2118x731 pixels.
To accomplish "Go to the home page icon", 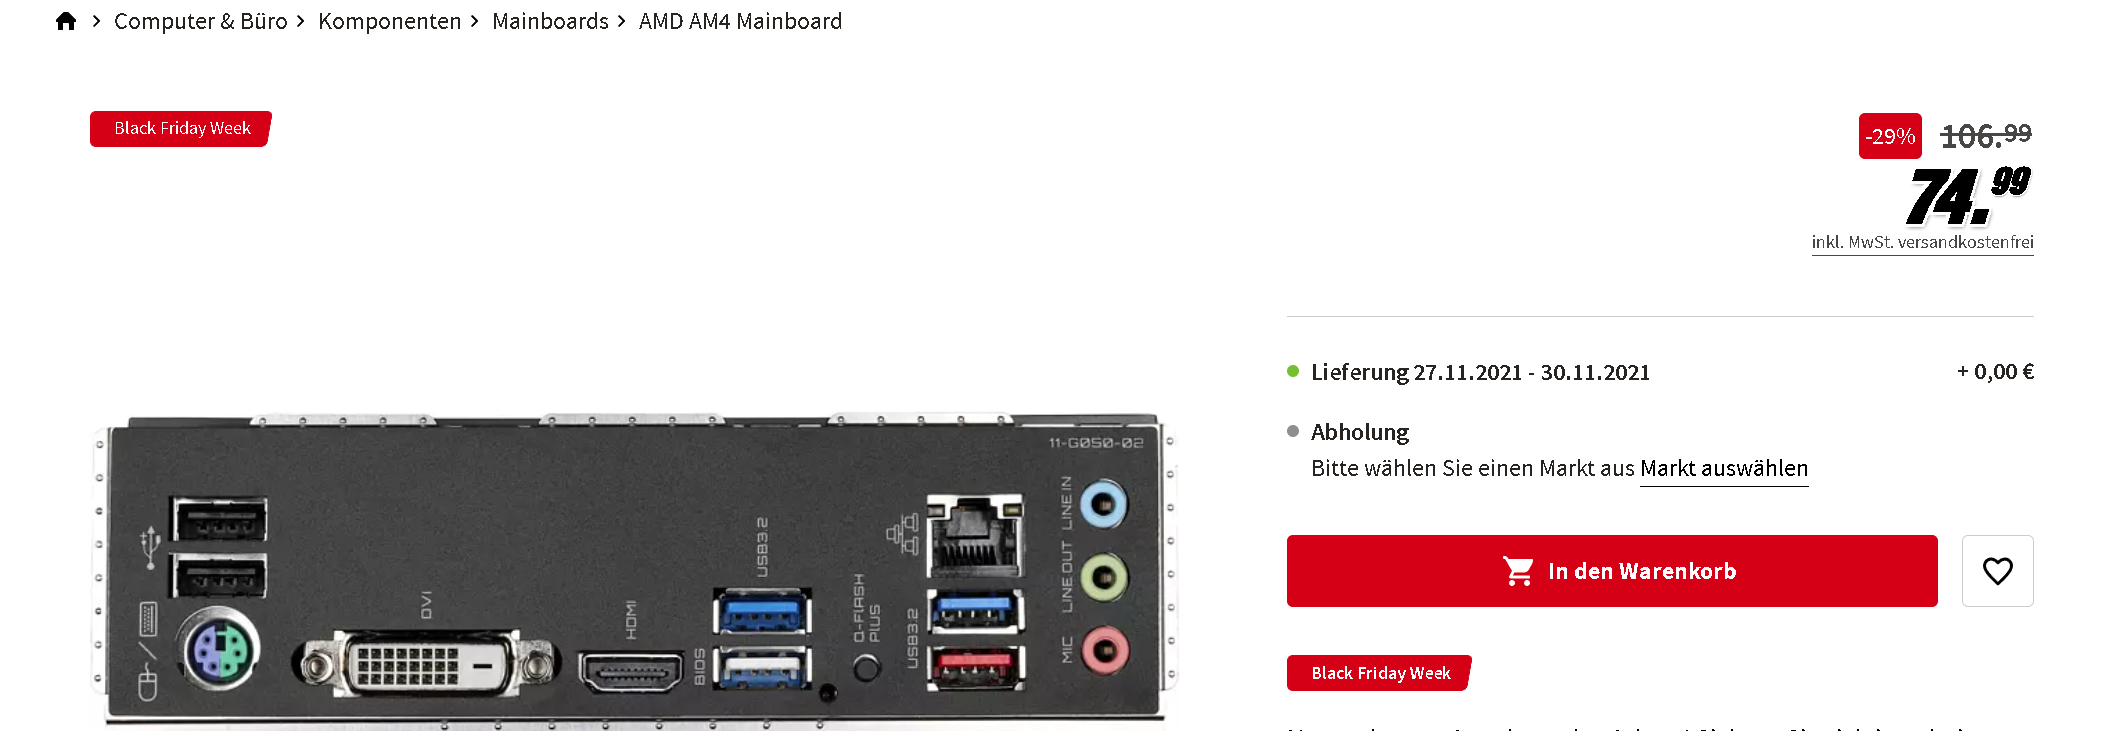I will point(66,21).
